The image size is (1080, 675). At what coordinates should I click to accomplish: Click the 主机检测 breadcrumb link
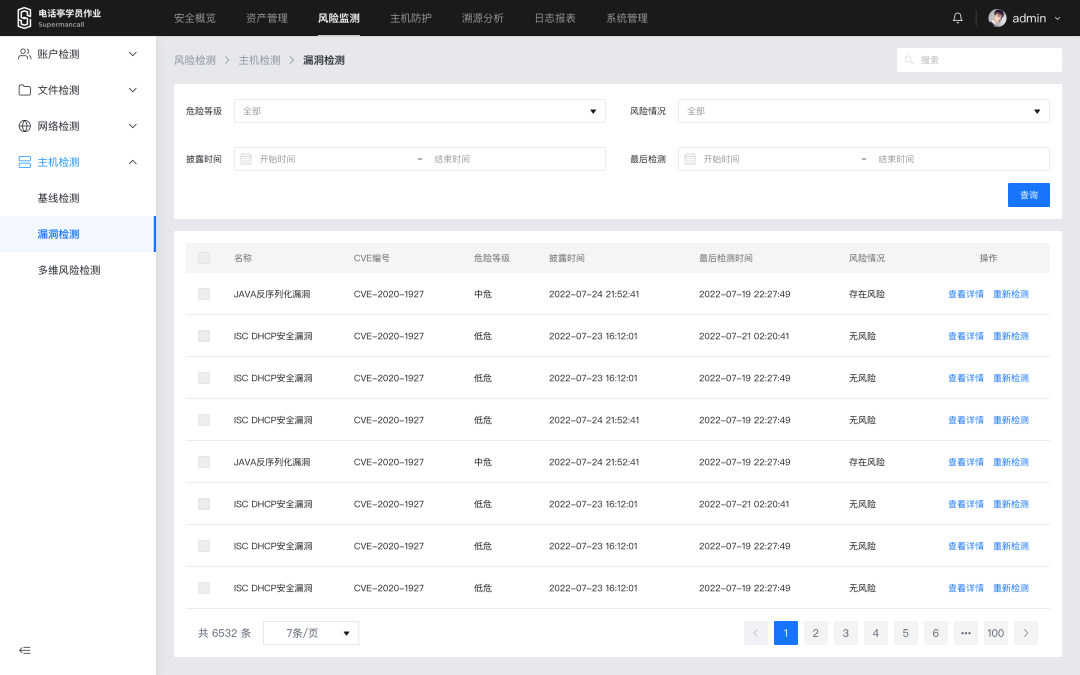tap(260, 60)
